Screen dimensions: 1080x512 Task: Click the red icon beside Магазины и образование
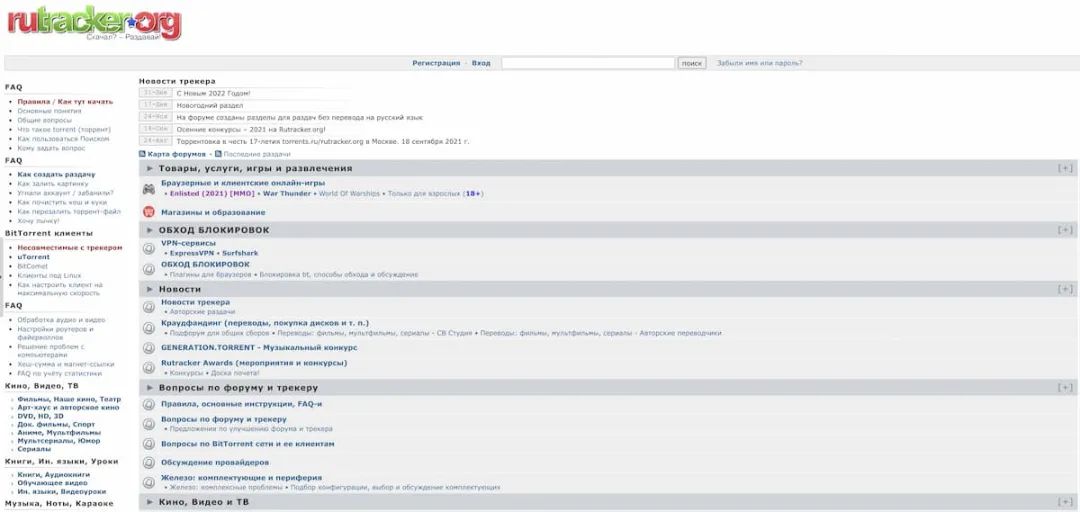coord(149,212)
